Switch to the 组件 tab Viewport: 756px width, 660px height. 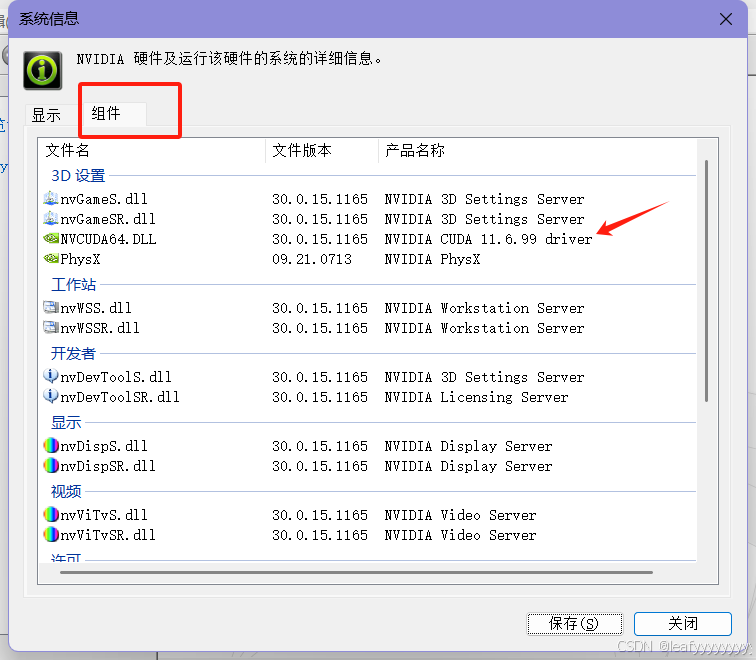coord(112,114)
